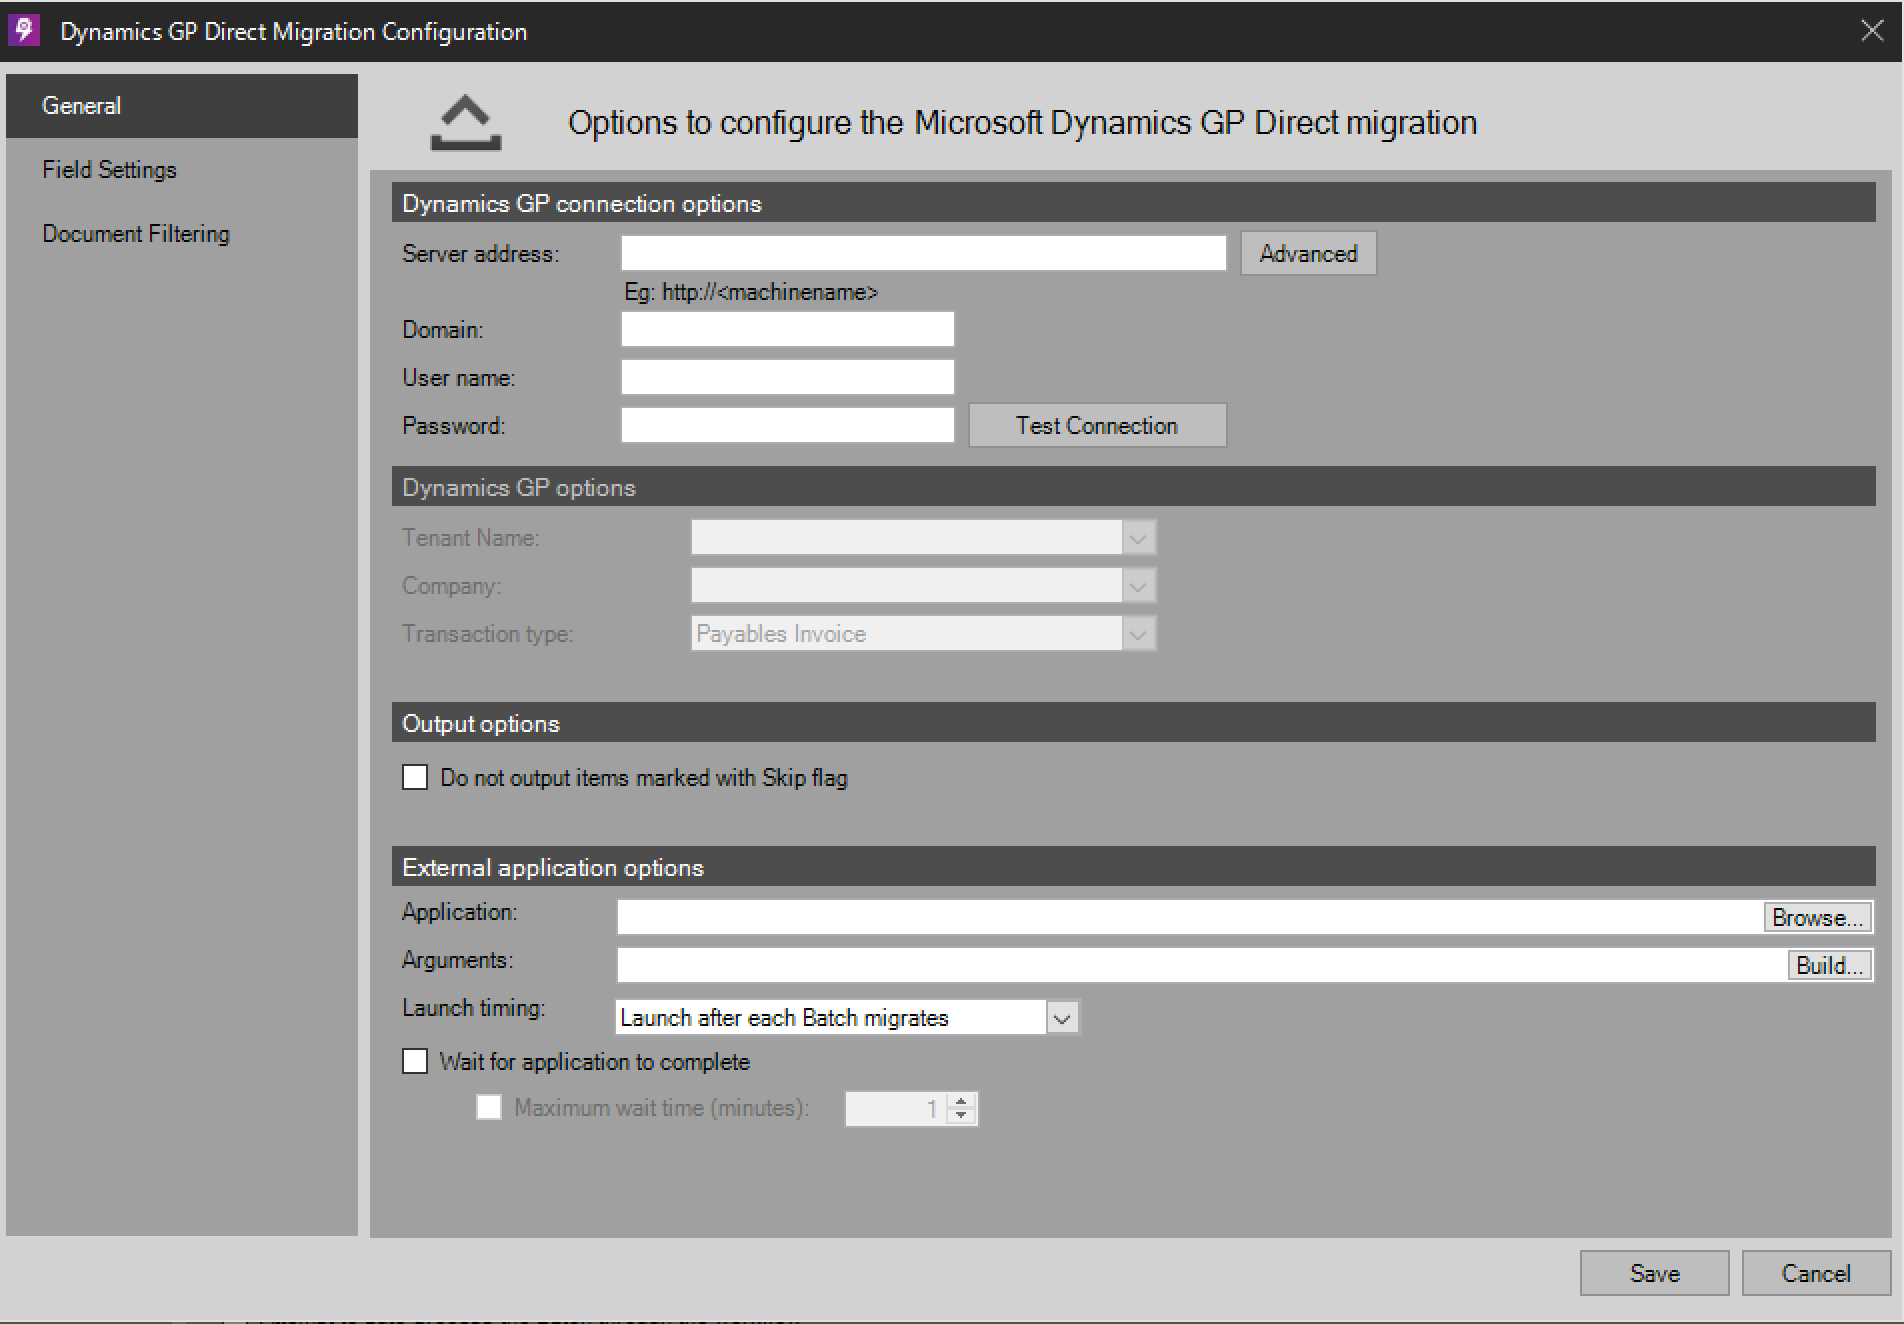This screenshot has width=1904, height=1324.
Task: Click the Server address input field
Action: [923, 253]
